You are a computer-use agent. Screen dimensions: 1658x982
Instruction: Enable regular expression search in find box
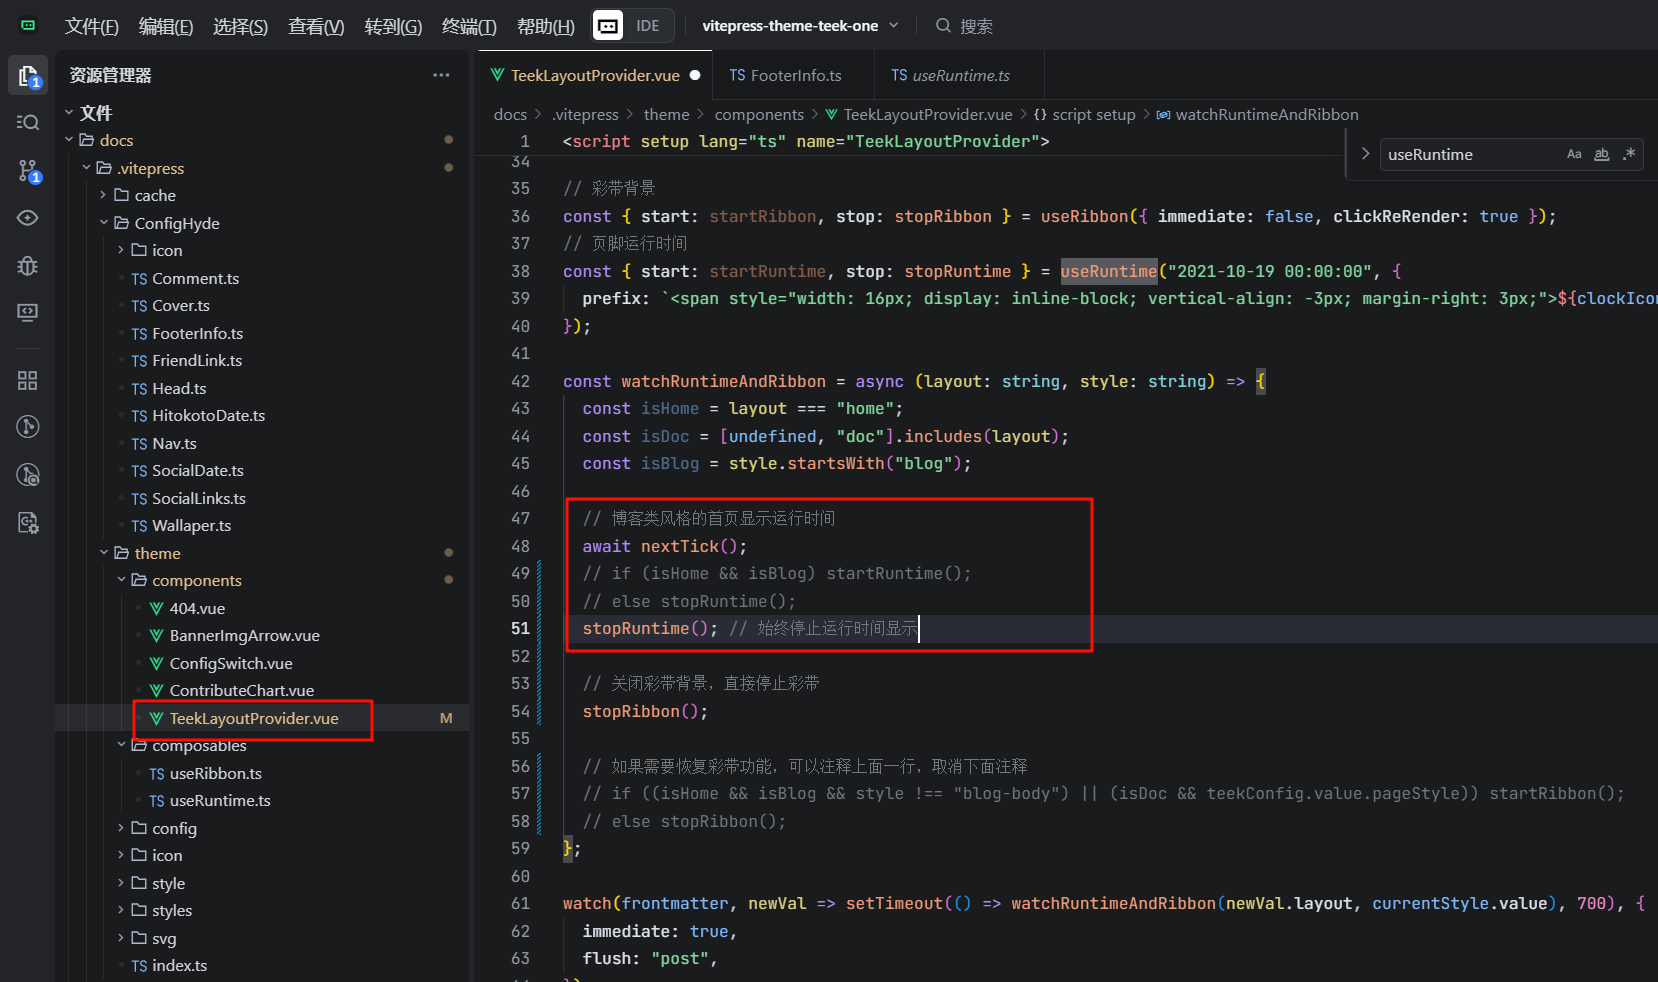(1629, 154)
